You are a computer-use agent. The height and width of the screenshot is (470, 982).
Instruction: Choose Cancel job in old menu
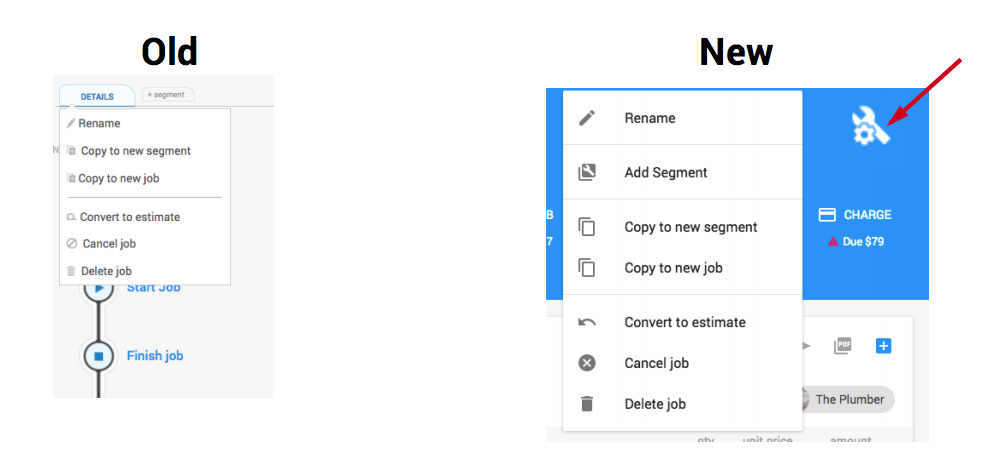109,244
